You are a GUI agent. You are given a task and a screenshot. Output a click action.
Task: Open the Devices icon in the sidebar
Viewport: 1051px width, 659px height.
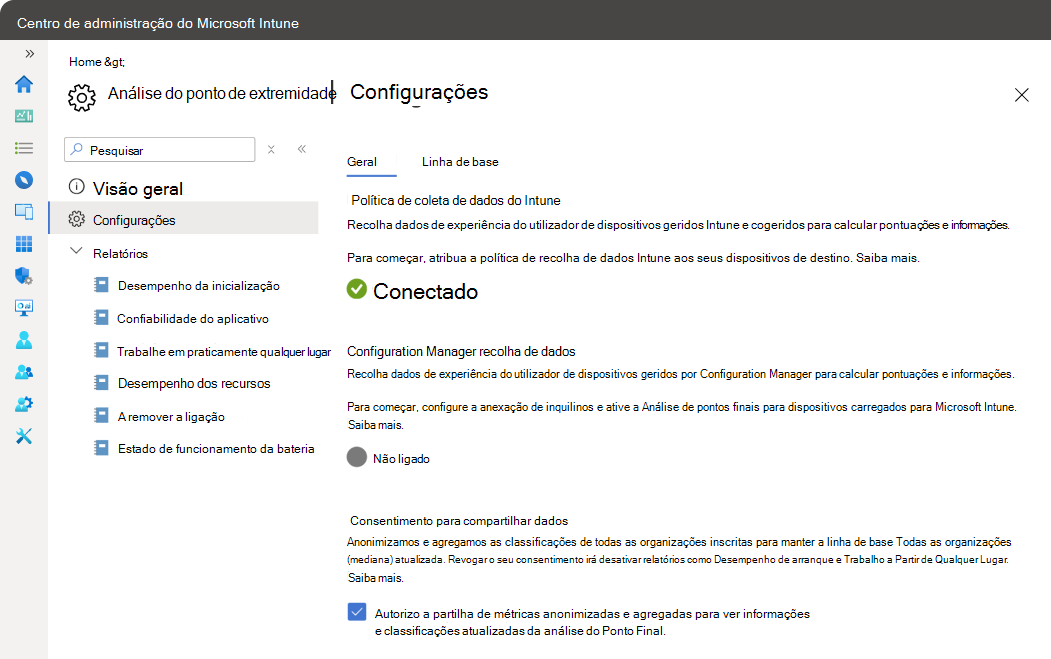pos(24,212)
